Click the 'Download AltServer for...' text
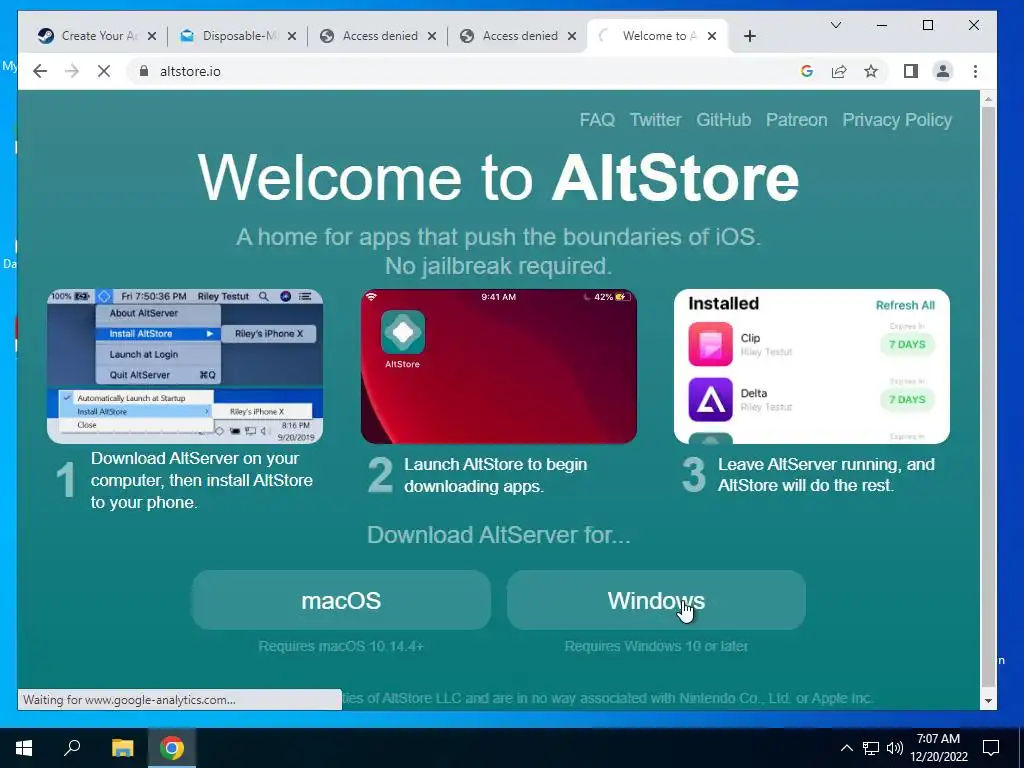This screenshot has height=768, width=1024. click(x=499, y=535)
